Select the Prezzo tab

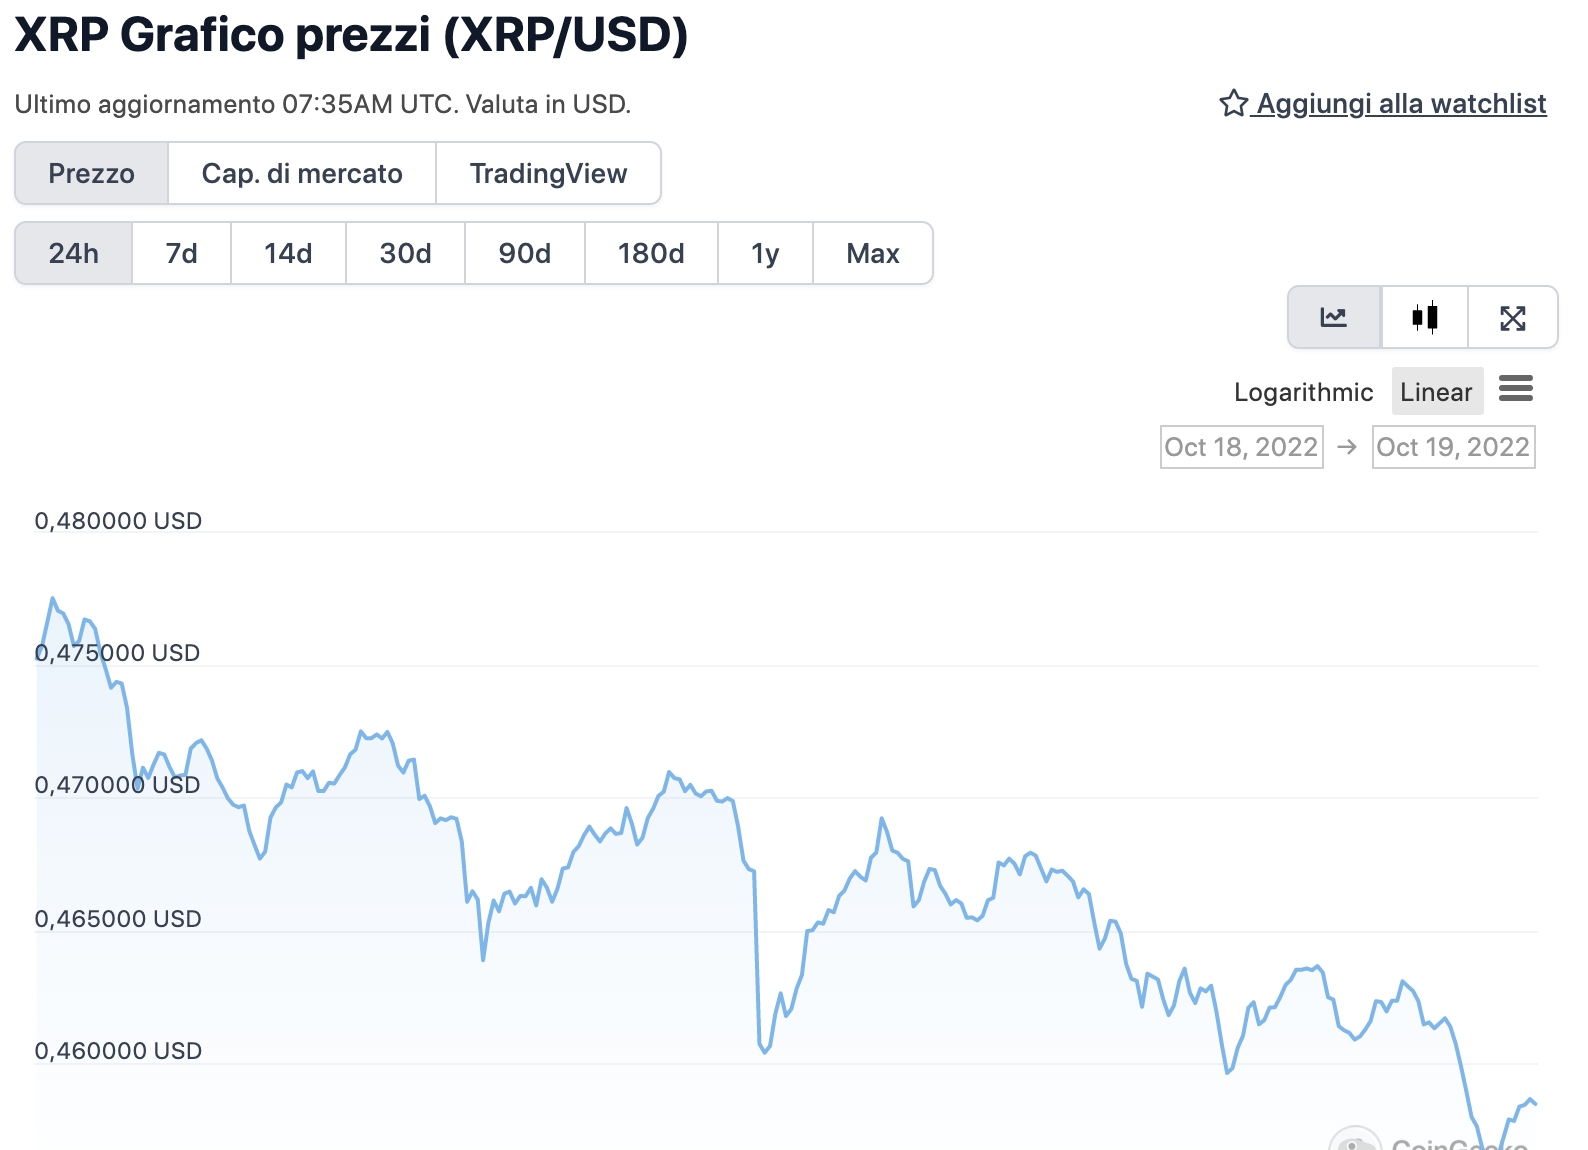(91, 173)
